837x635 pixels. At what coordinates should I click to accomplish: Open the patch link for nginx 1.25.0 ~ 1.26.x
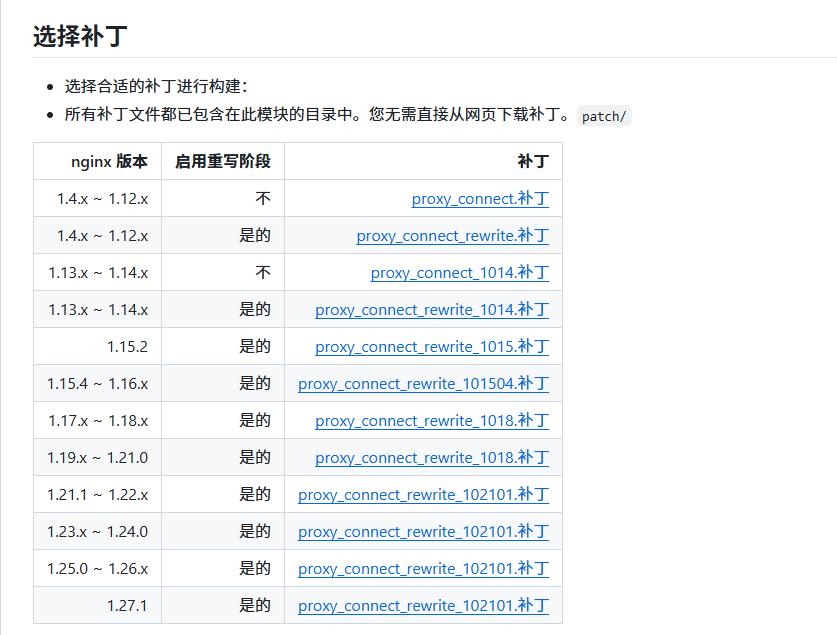point(423,569)
